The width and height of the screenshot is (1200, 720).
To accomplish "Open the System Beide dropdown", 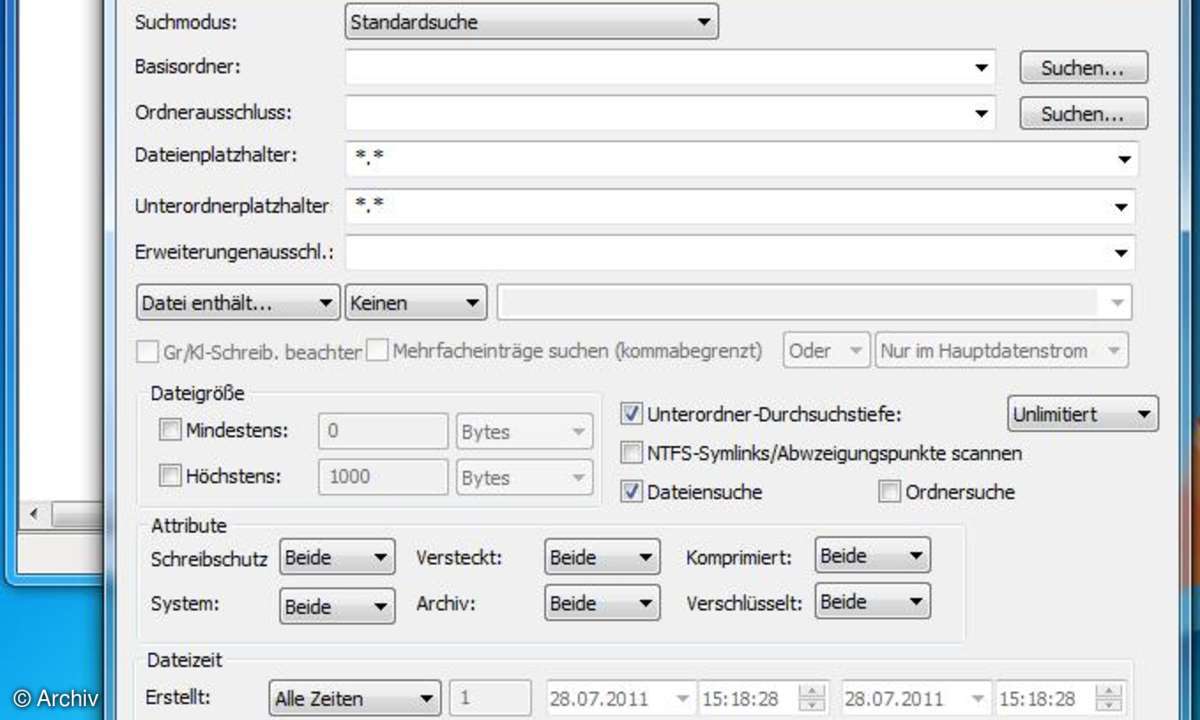I will pos(337,605).
